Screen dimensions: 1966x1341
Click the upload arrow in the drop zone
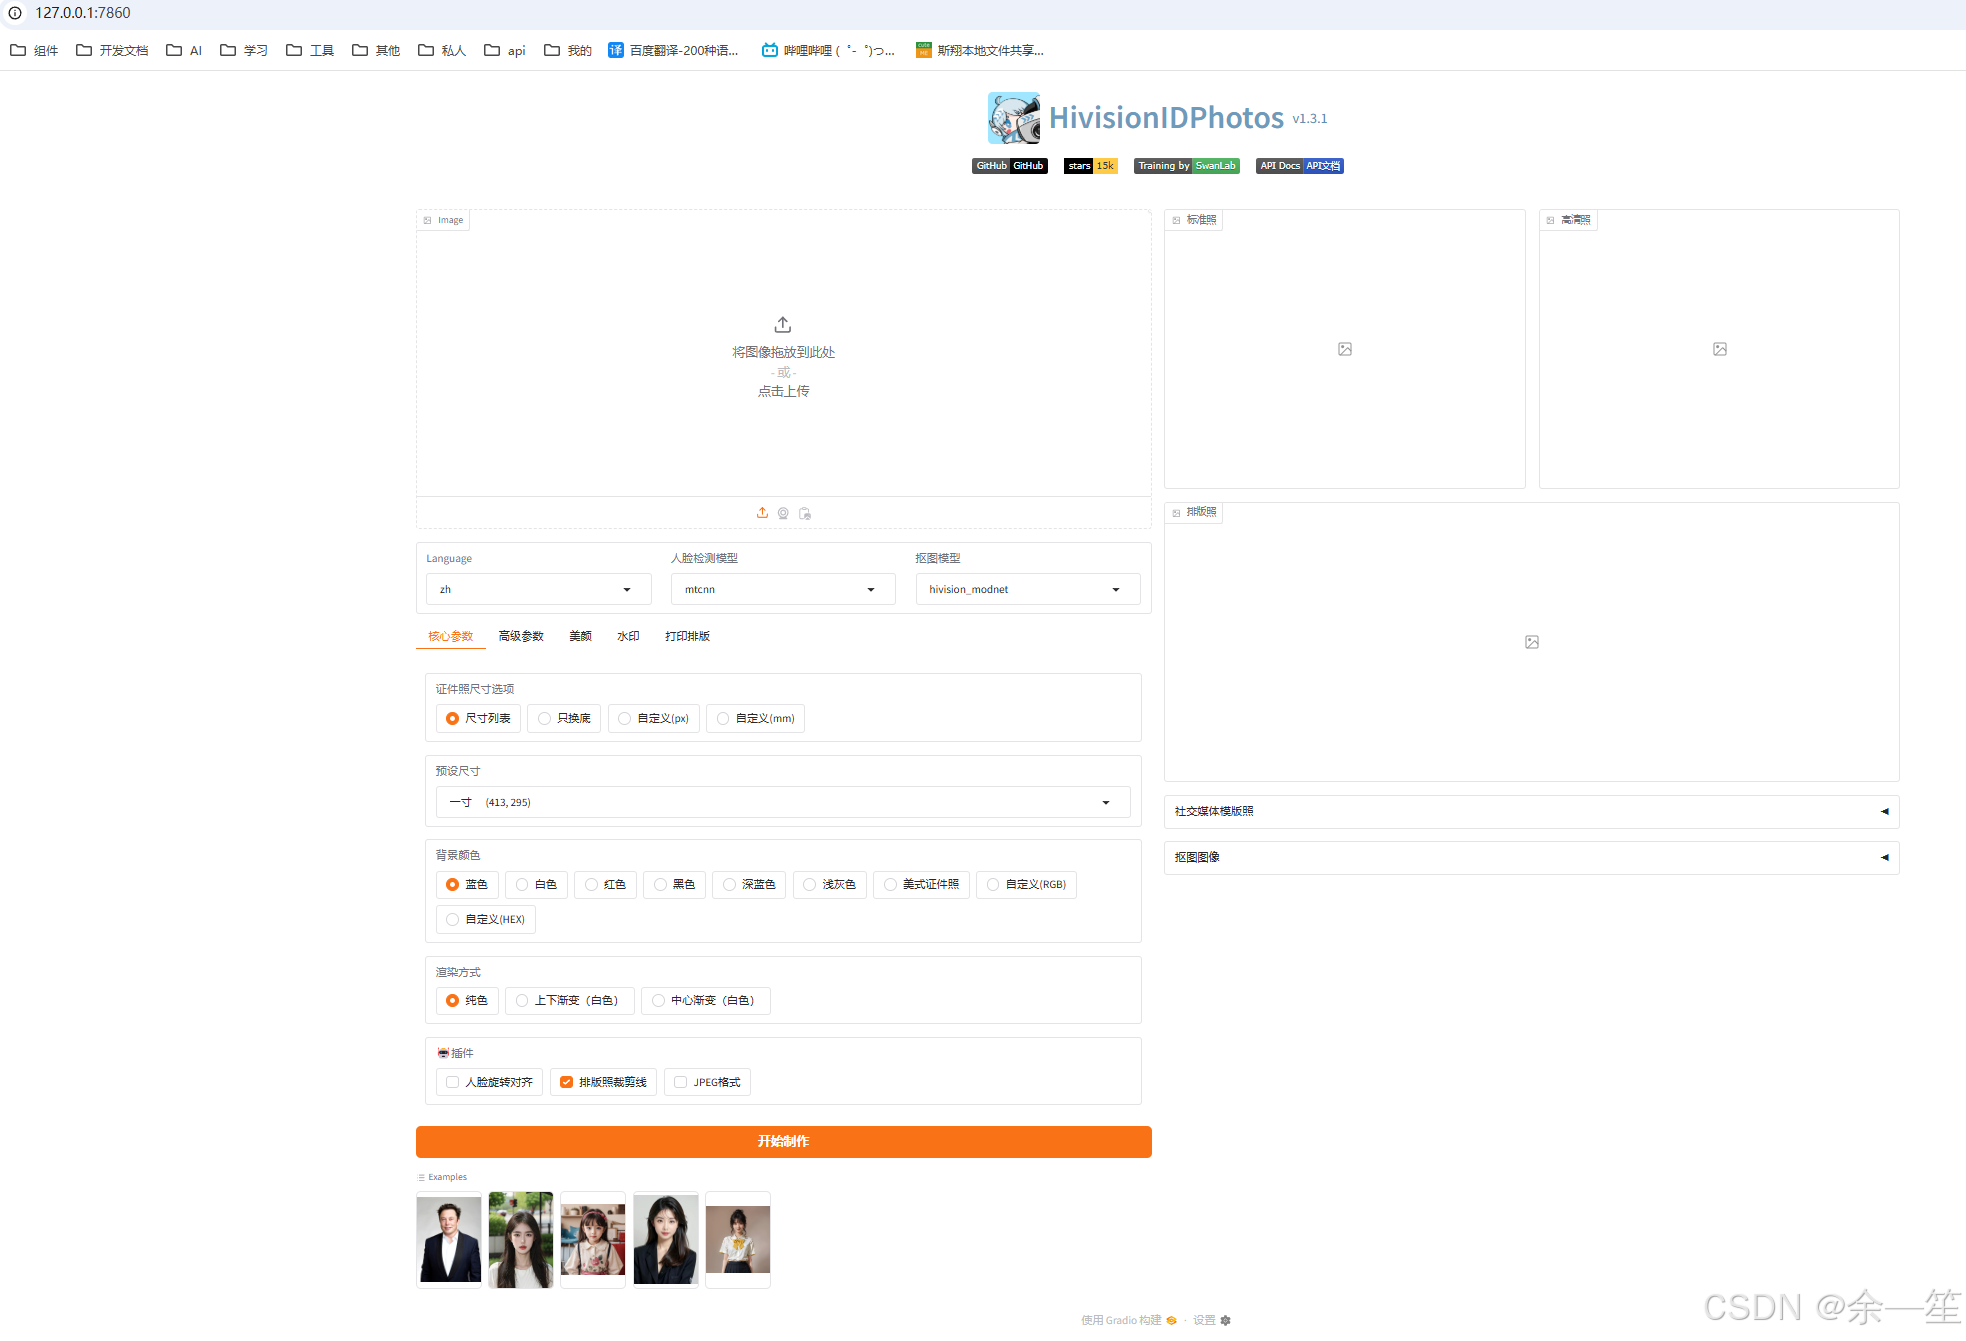click(783, 325)
